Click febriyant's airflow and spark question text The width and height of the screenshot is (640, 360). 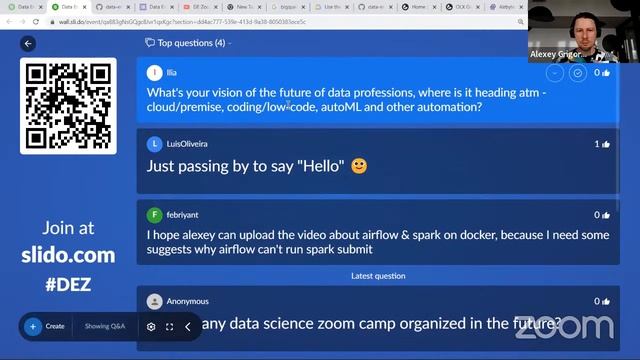(378, 242)
